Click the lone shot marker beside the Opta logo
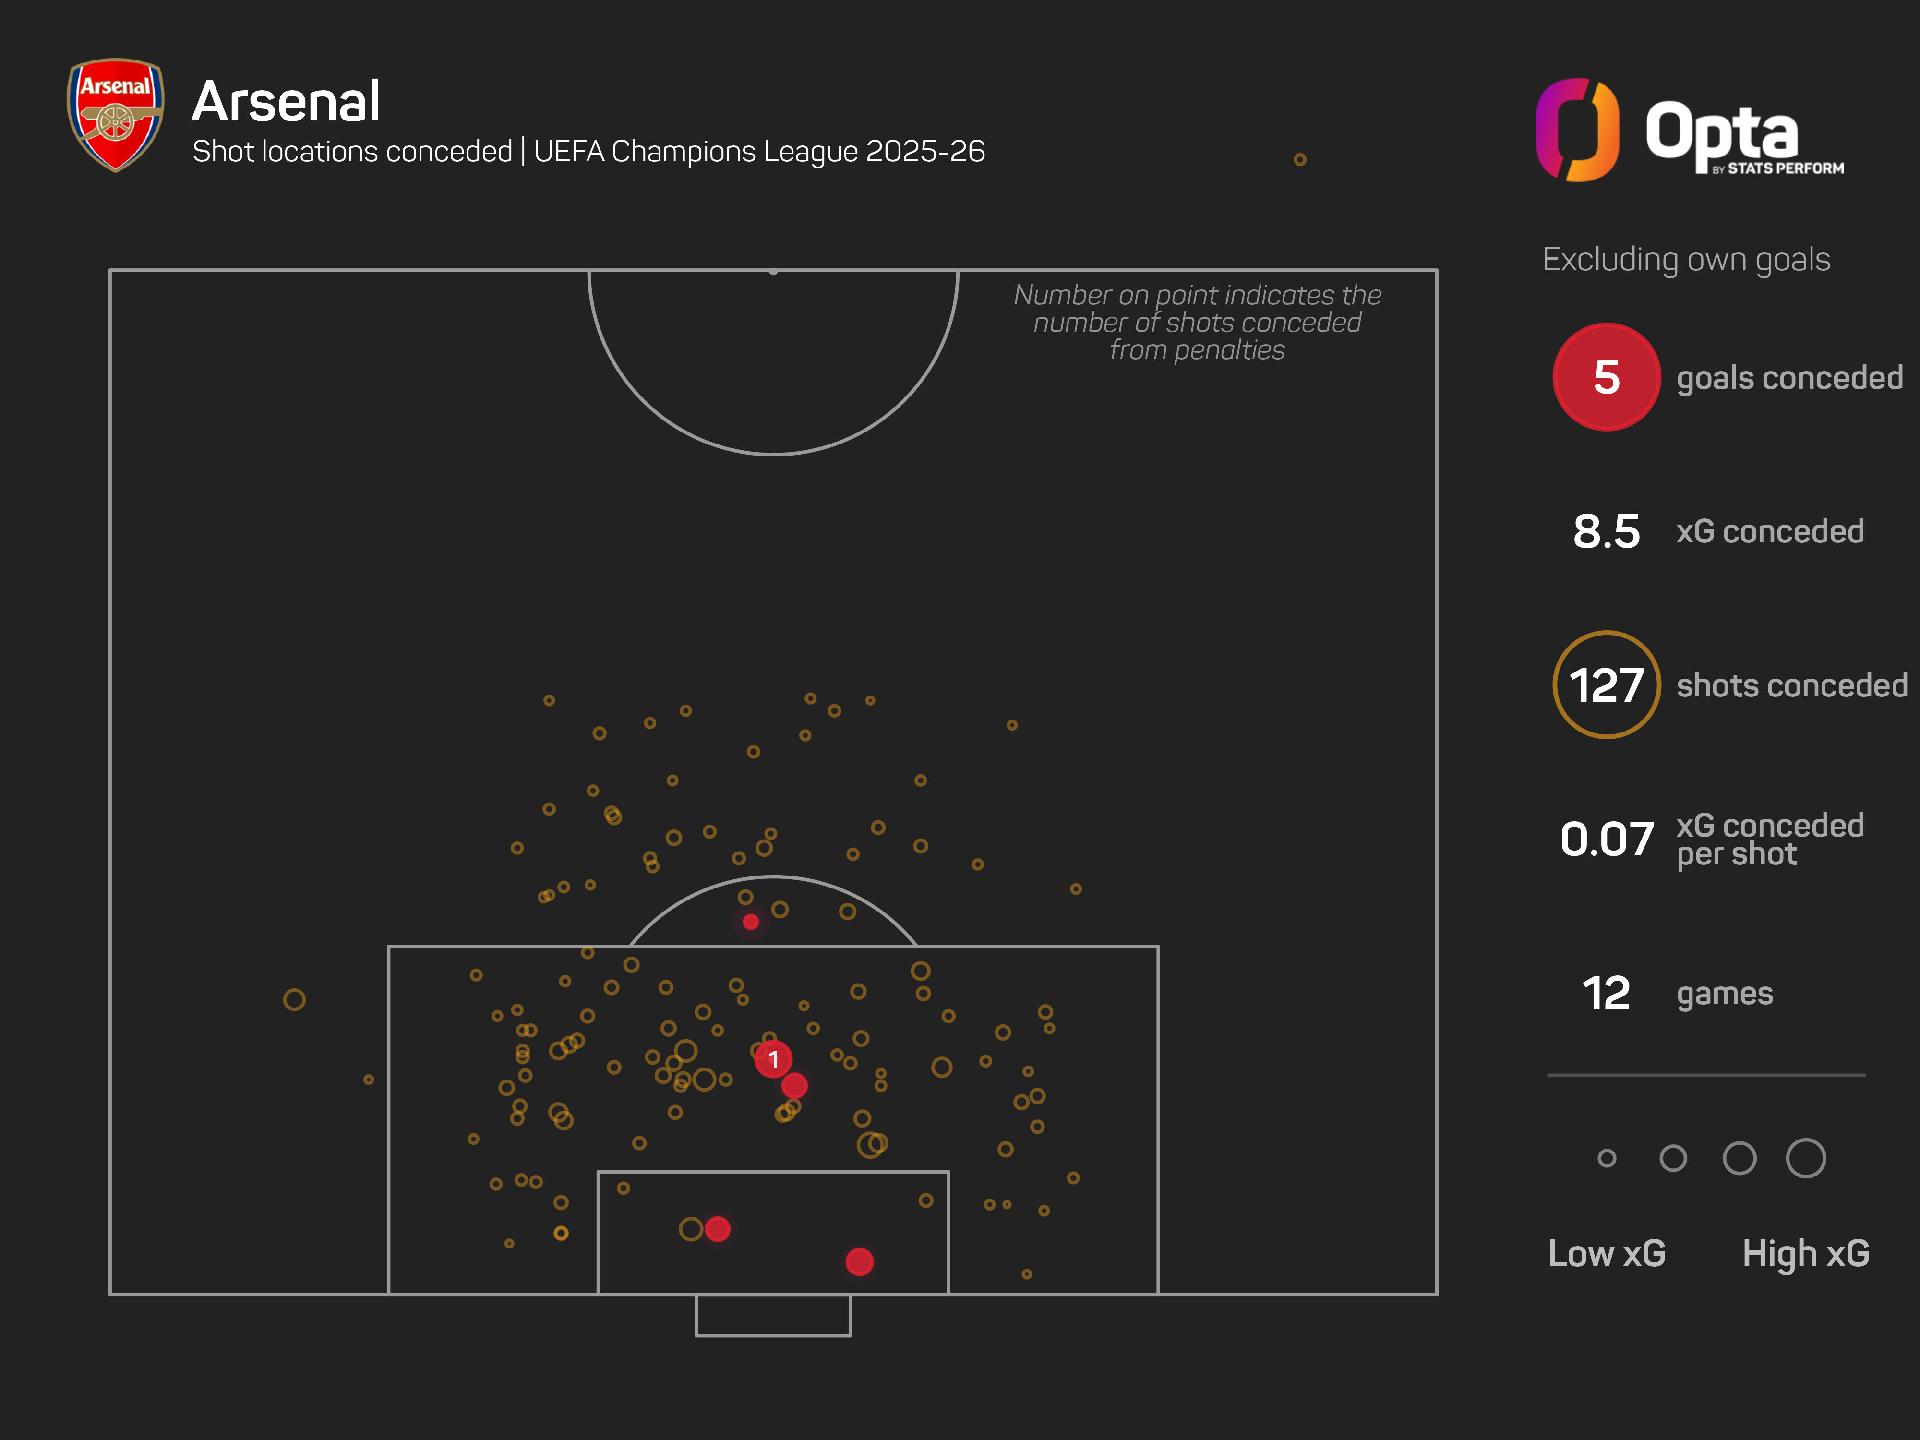Screen dimensions: 1920x1440 [1300, 160]
